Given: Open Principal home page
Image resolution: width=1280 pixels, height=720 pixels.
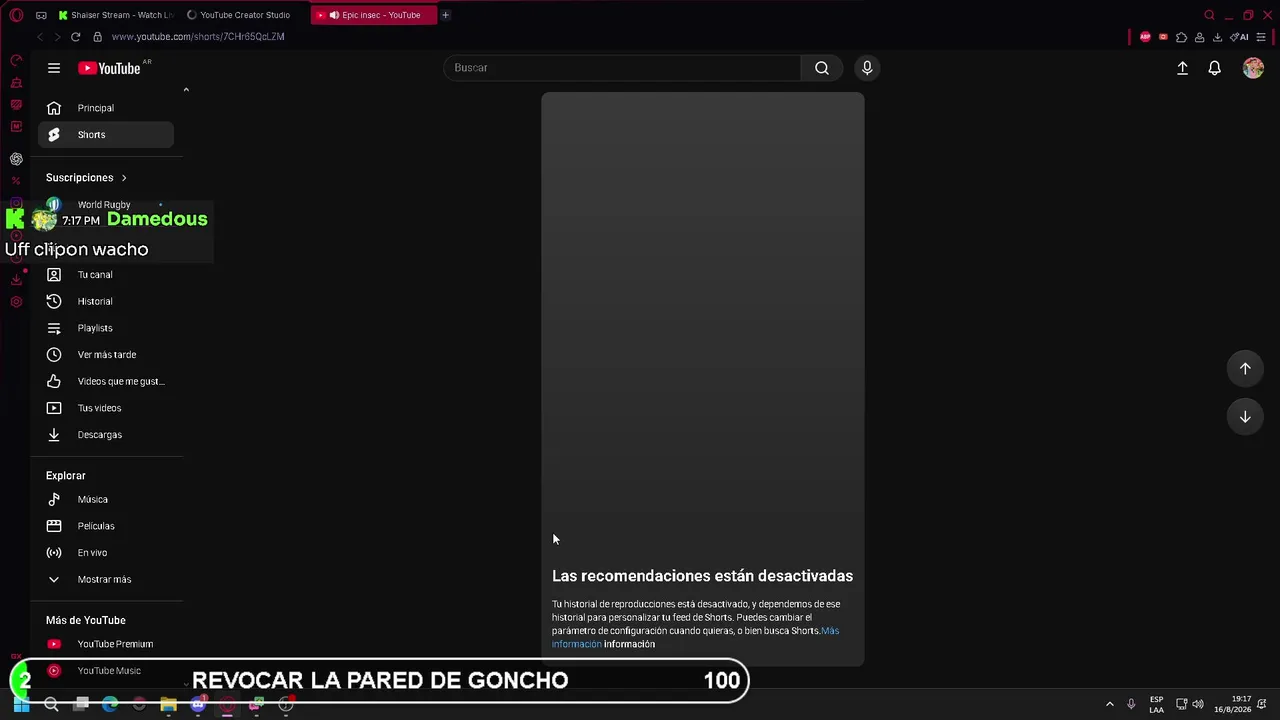Looking at the screenshot, I should (x=105, y=108).
